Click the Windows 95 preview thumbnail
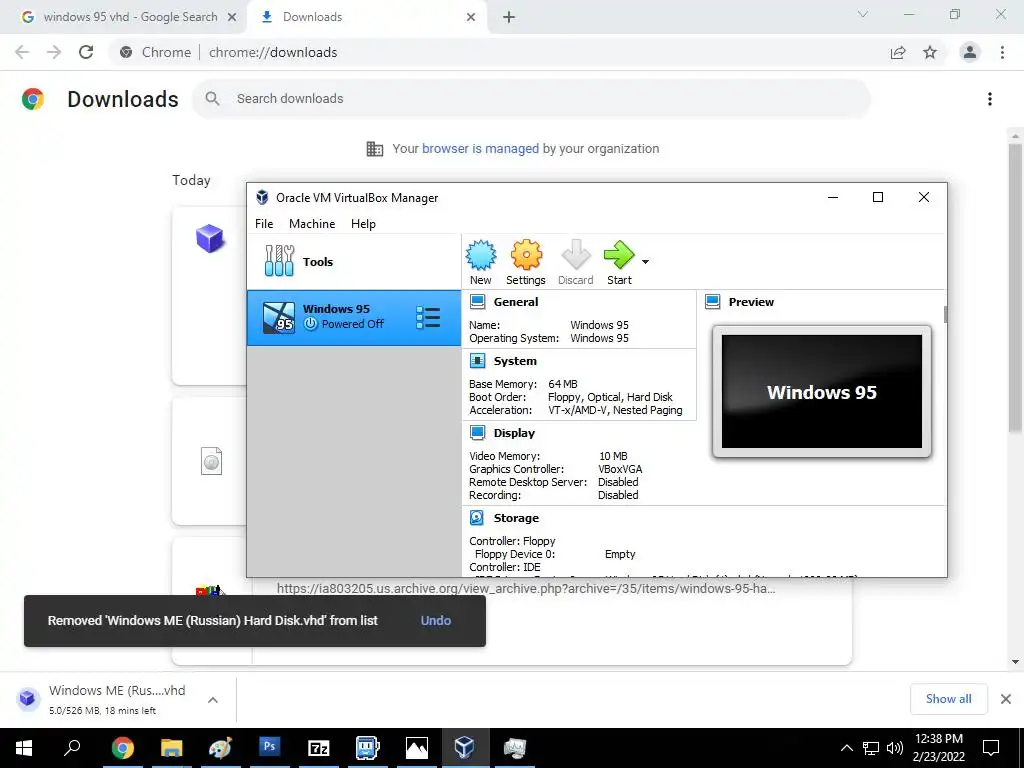Screen dimensions: 1024x768 click(x=822, y=392)
